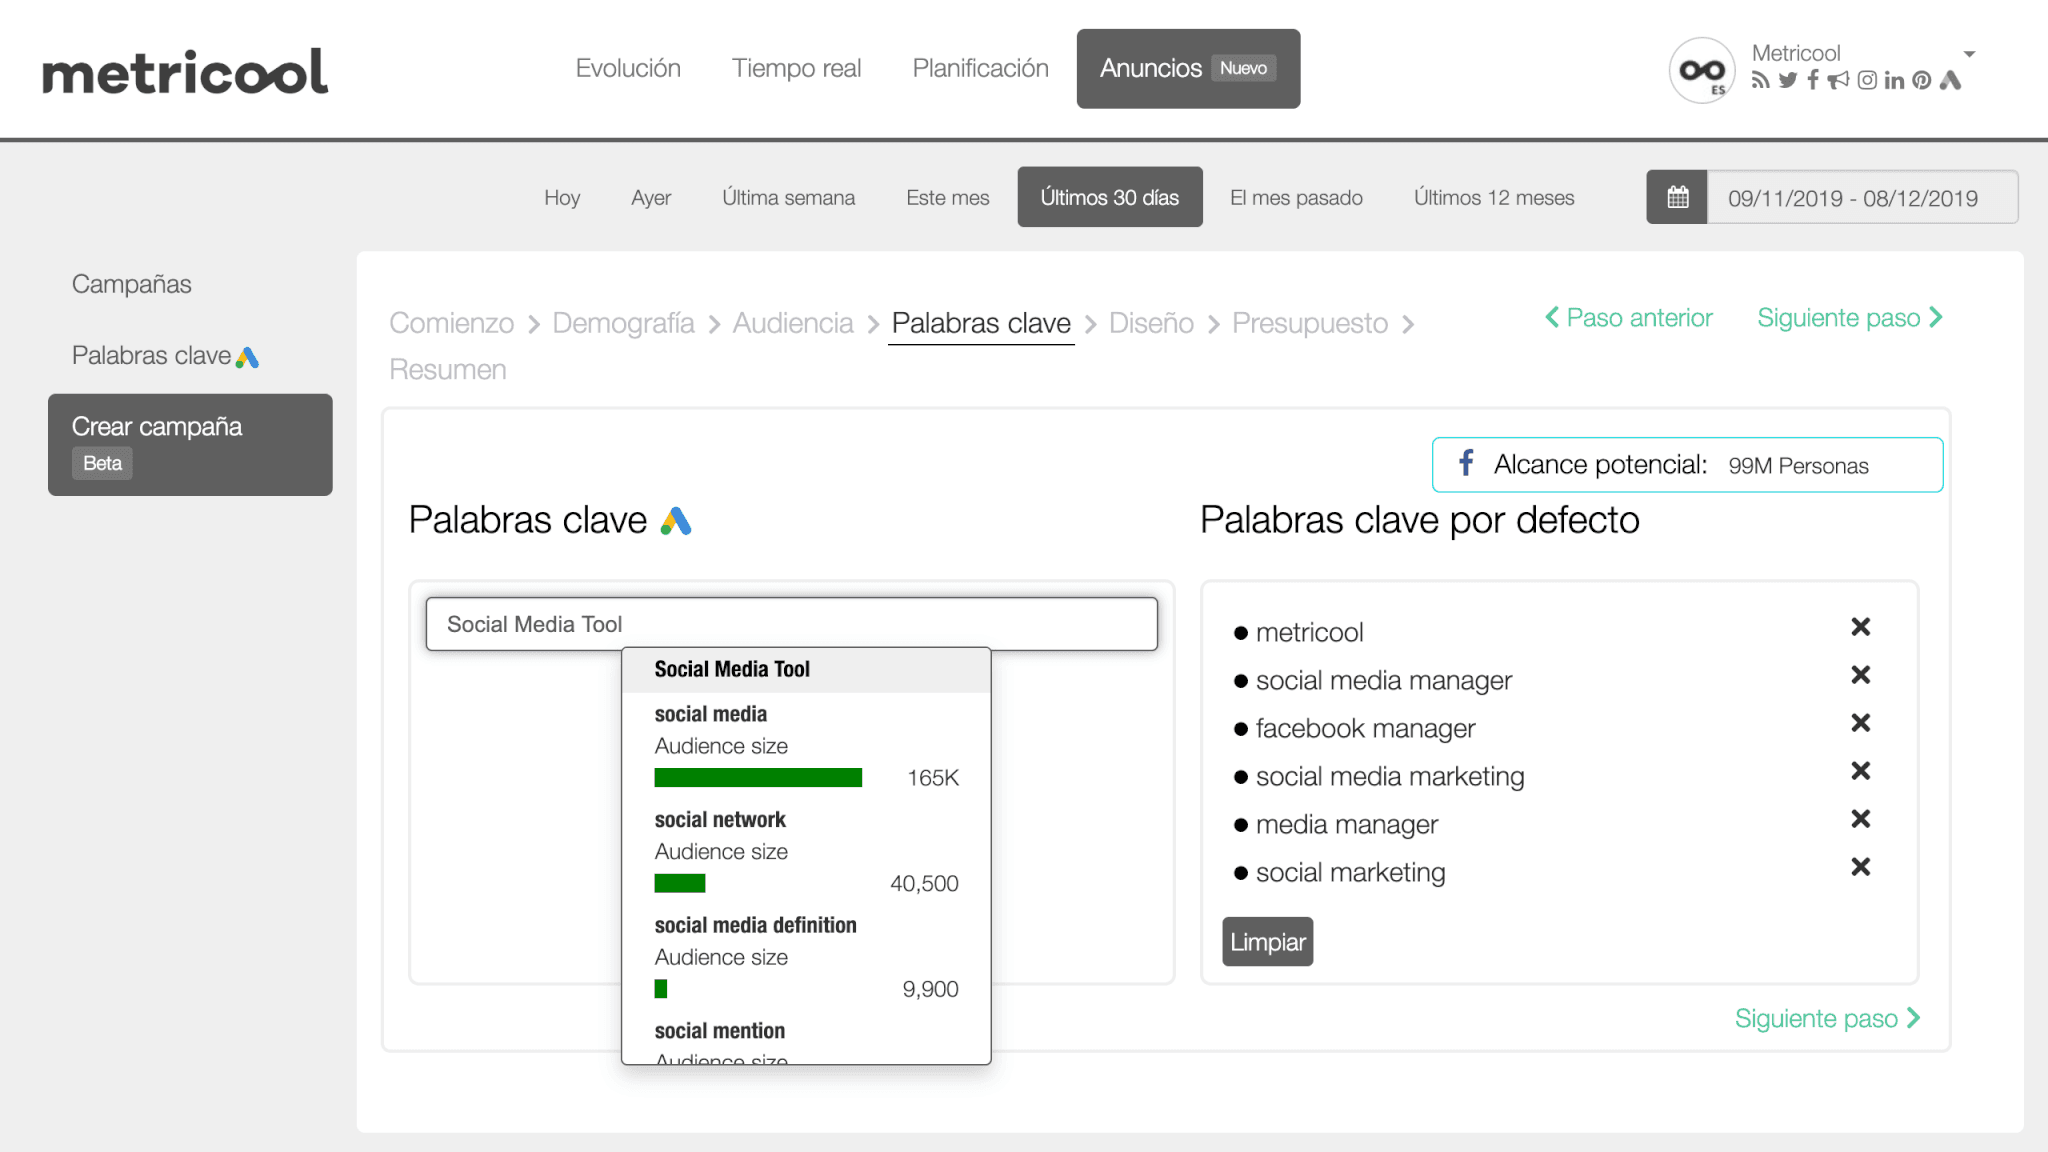
Task: Remove the social marketing keyword
Action: (1860, 867)
